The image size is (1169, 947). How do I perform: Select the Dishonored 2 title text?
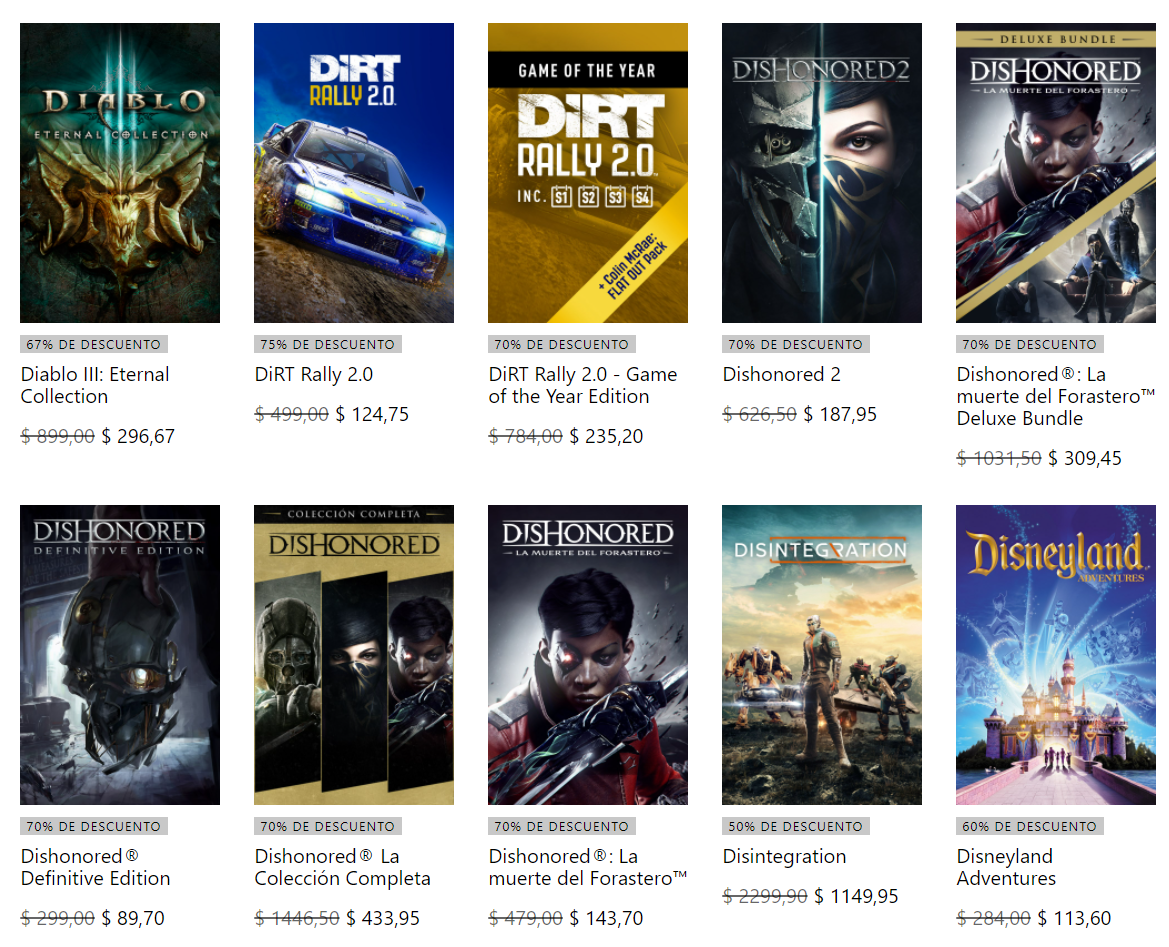(782, 375)
